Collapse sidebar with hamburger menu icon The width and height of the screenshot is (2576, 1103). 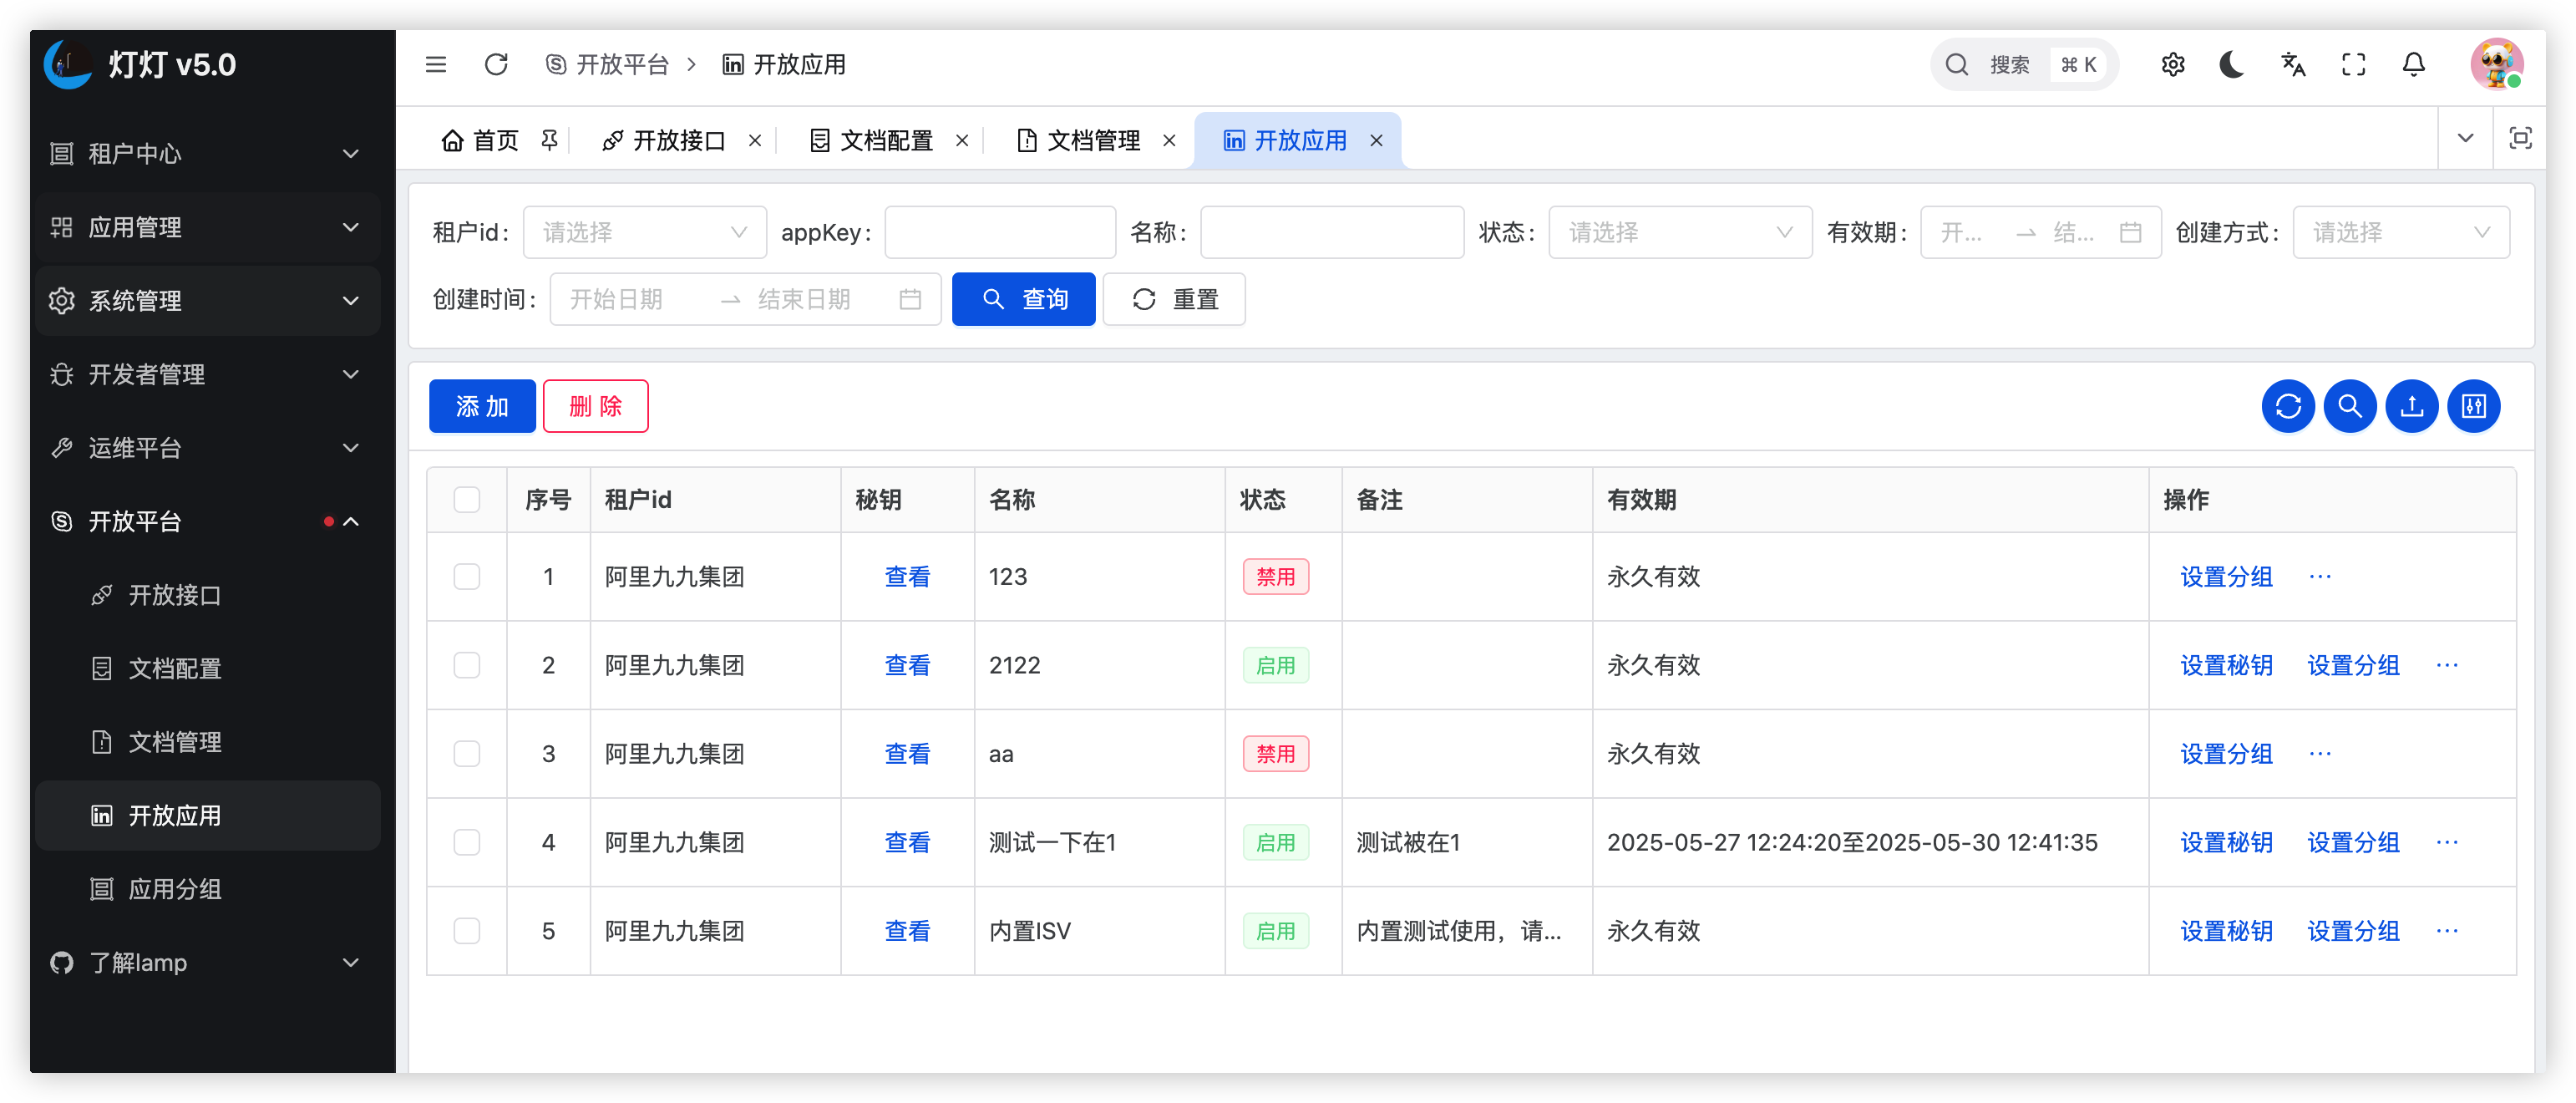coord(436,65)
